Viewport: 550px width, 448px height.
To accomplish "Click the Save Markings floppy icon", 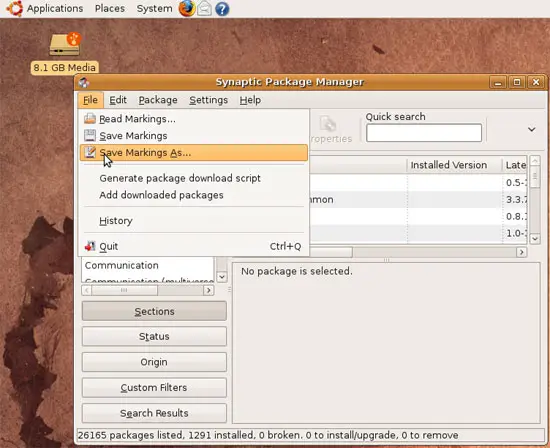I will click(x=90, y=135).
